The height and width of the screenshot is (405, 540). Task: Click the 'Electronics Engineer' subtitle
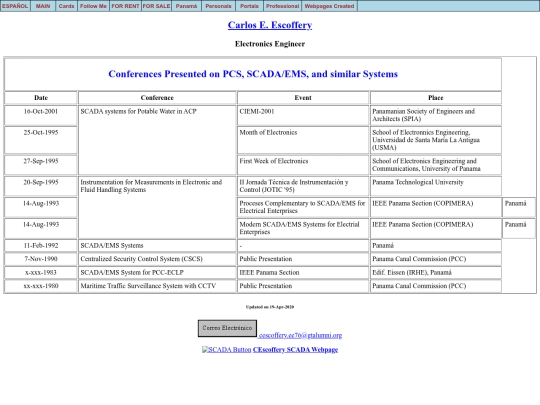click(x=270, y=44)
